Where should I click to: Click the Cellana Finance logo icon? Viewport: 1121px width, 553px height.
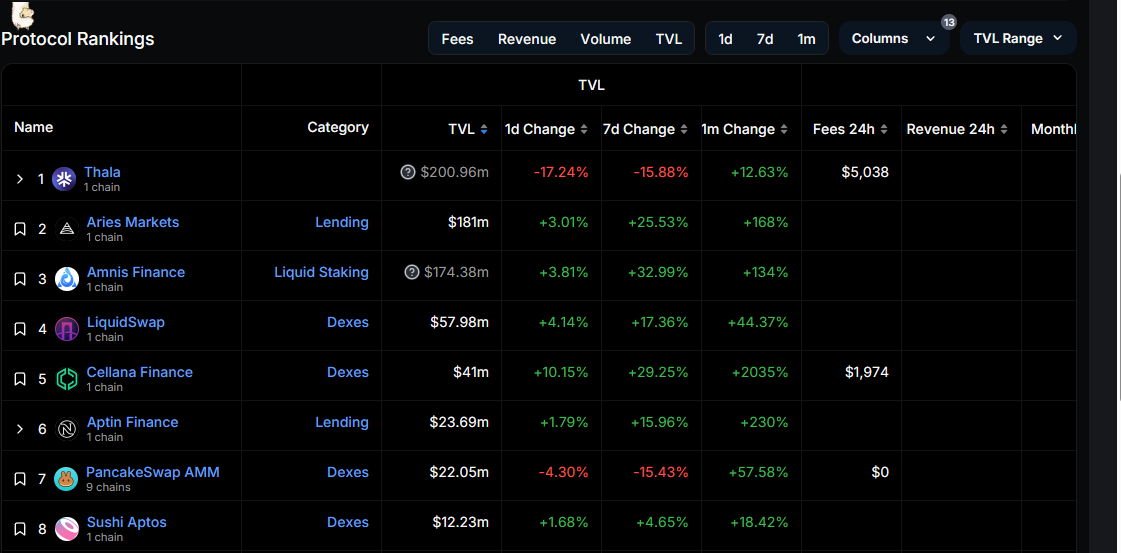66,379
